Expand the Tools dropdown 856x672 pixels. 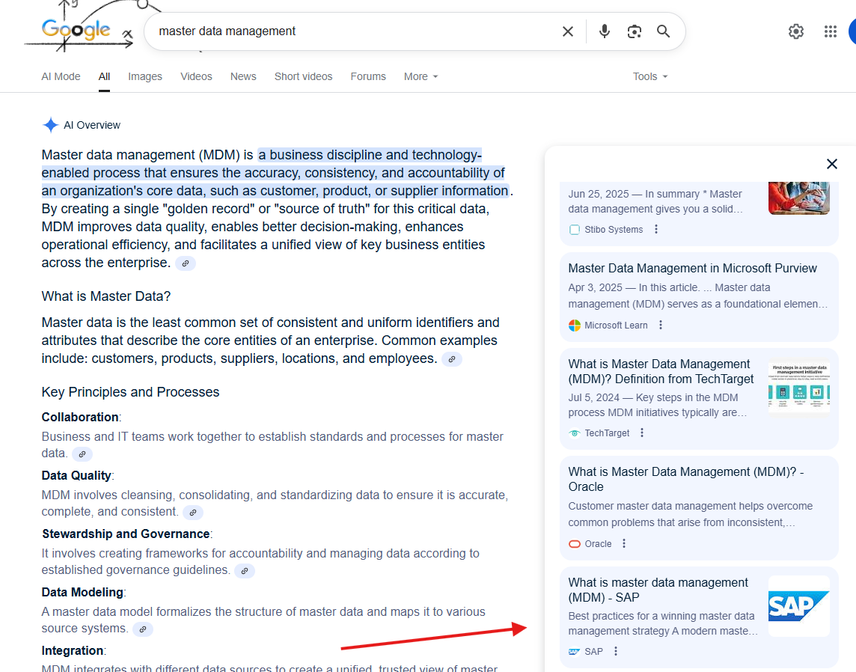[x=650, y=76]
